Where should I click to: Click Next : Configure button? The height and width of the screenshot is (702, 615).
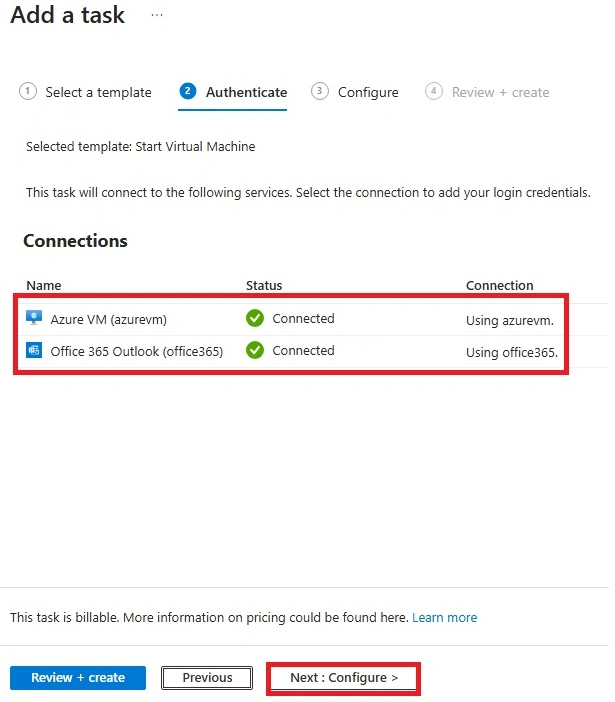343,677
